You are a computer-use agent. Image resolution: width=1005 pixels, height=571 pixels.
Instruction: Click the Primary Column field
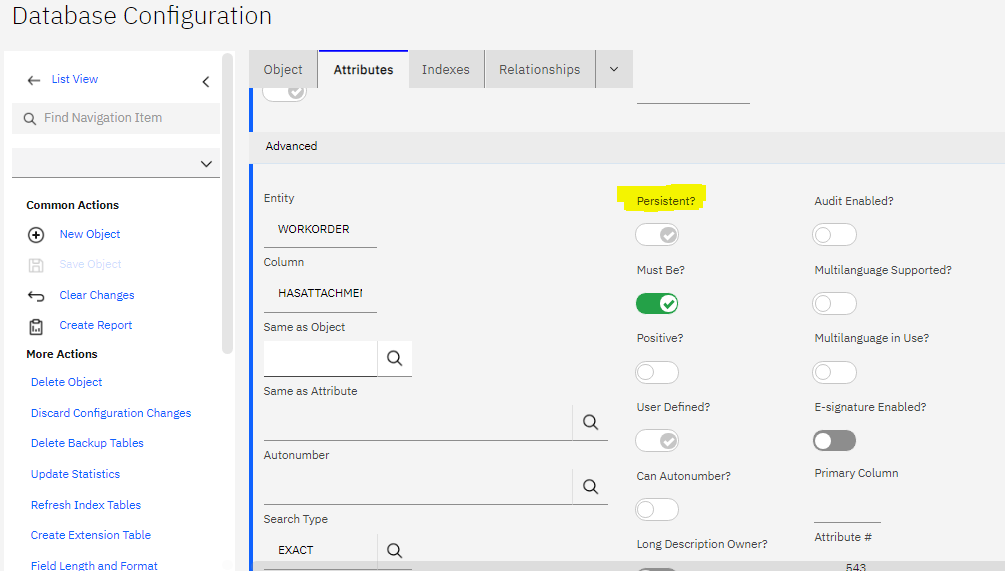pyautogui.click(x=847, y=506)
